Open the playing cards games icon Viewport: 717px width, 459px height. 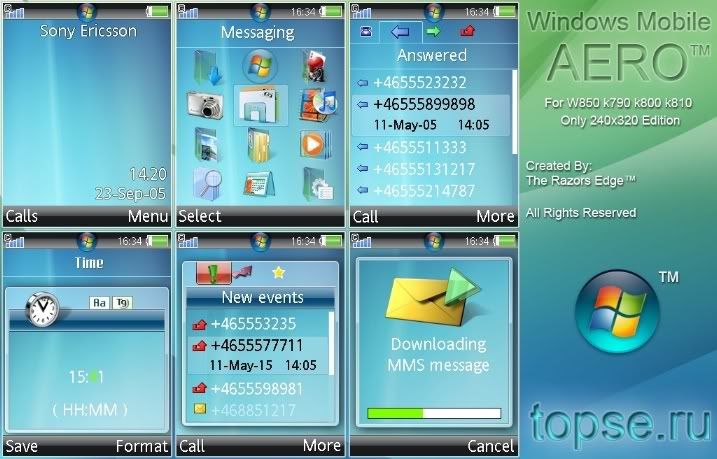pyautogui.click(x=315, y=66)
